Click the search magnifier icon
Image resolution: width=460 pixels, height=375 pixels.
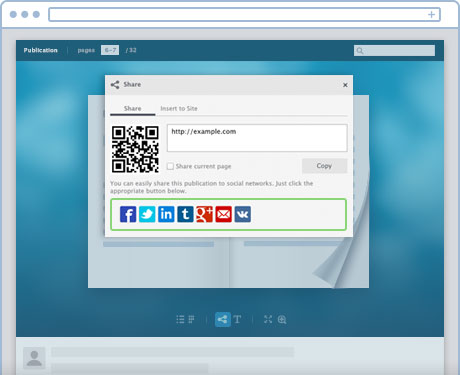tap(360, 51)
